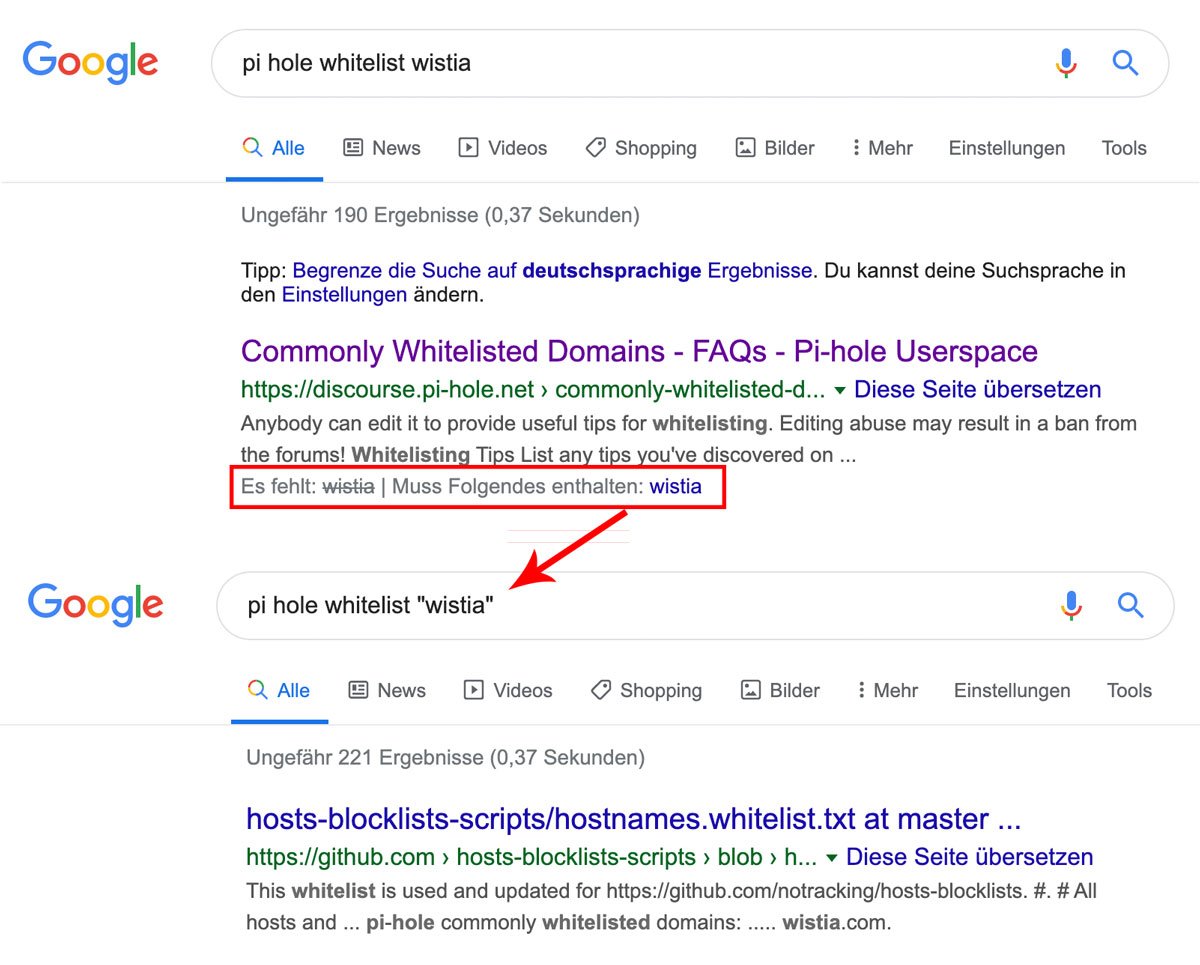The width and height of the screenshot is (1200, 965).
Task: Click the wistia link after Muss Folgendes enthalten
Action: (676, 487)
